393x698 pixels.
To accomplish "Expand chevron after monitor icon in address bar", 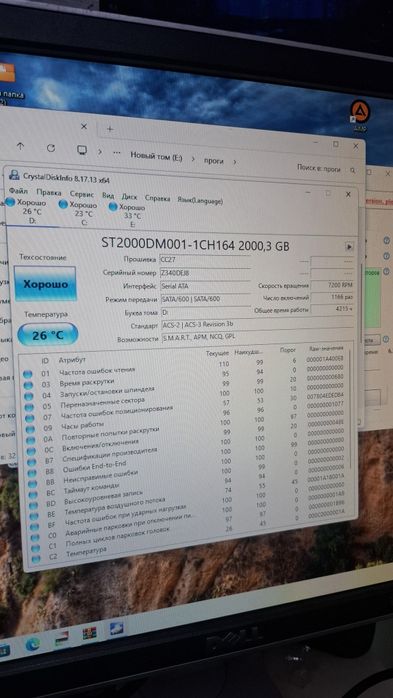I will (x=100, y=151).
